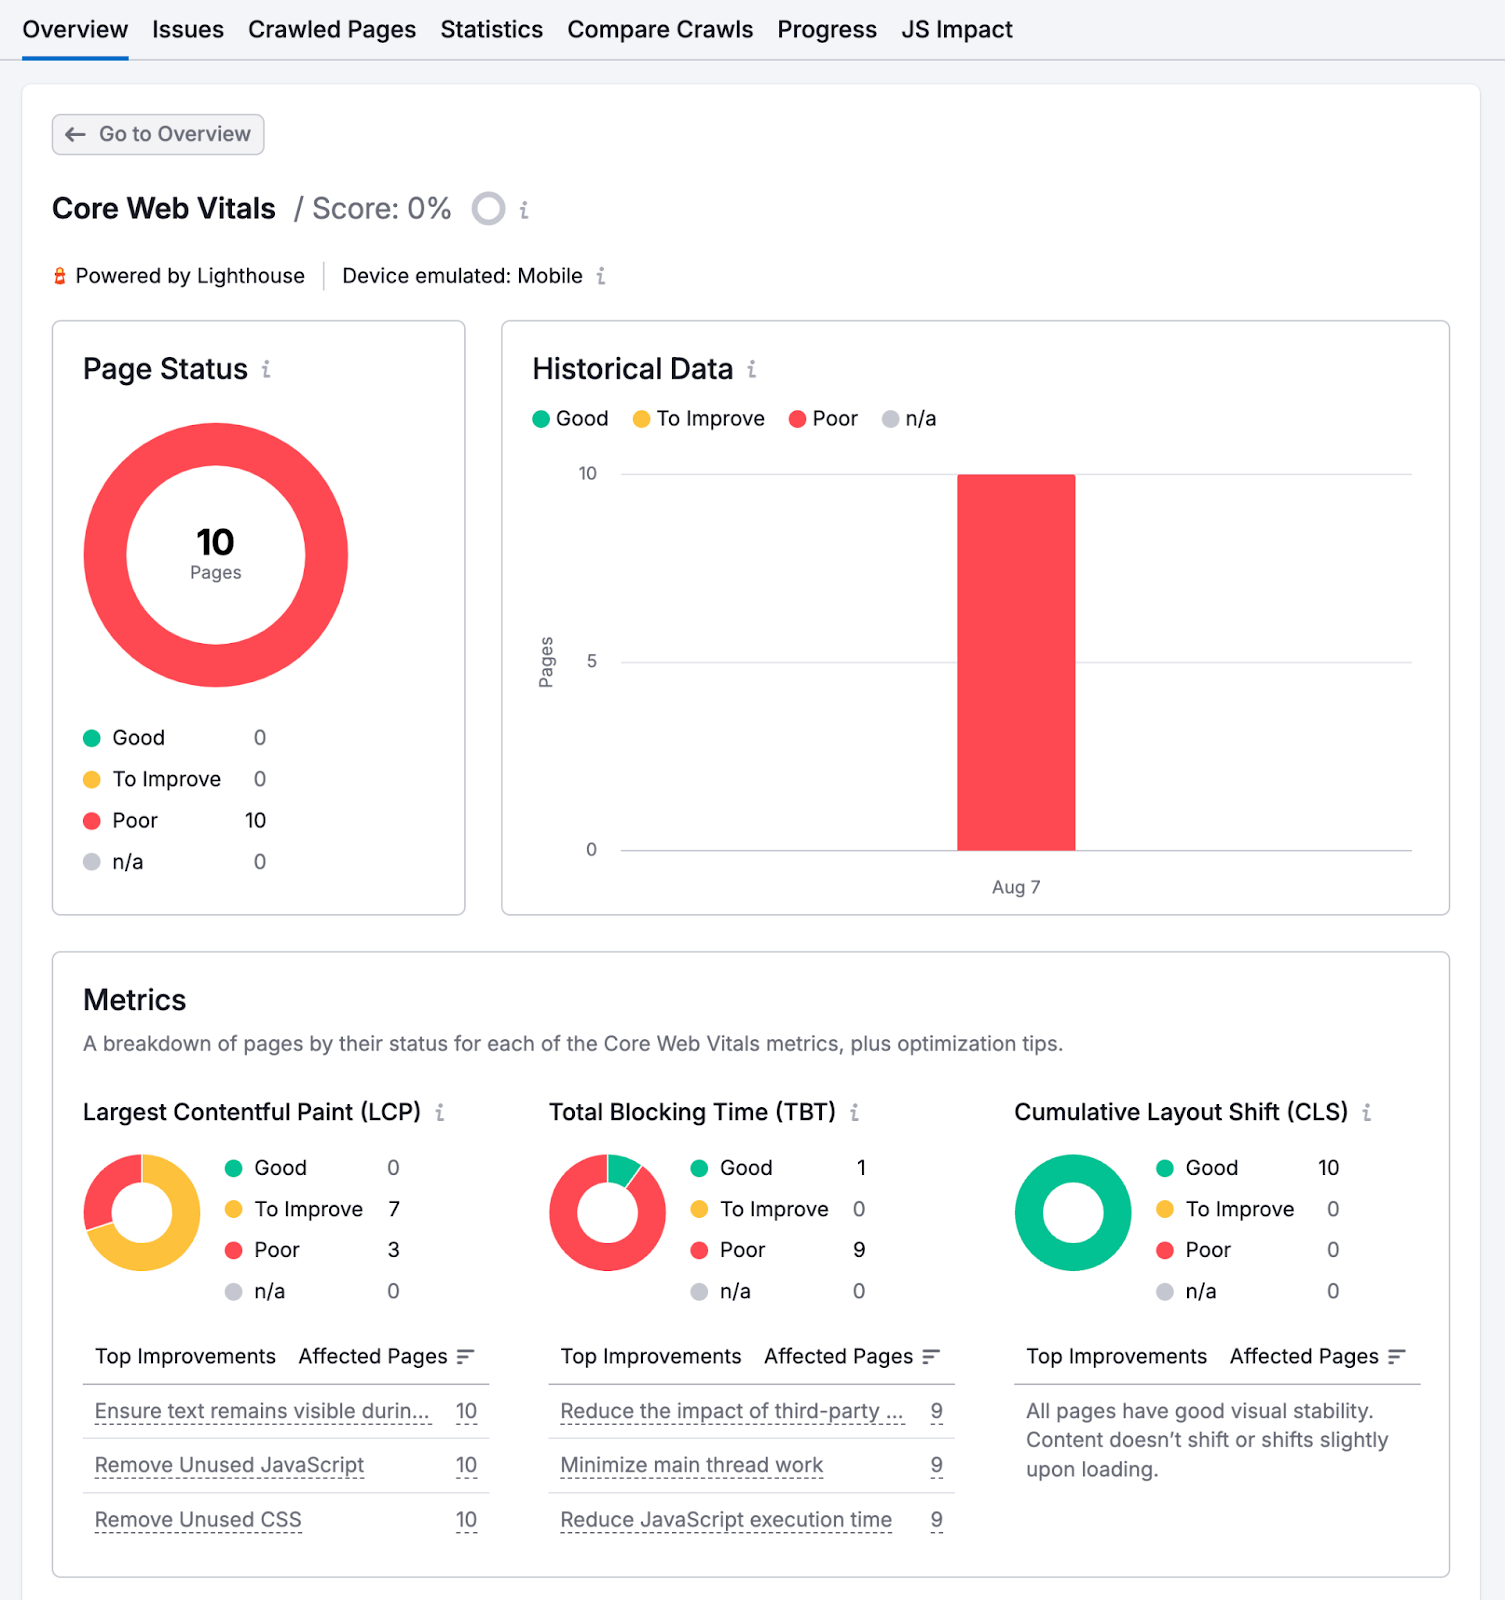Sort CLS table by Affected Pages
The width and height of the screenshot is (1505, 1600).
coord(1397,1356)
